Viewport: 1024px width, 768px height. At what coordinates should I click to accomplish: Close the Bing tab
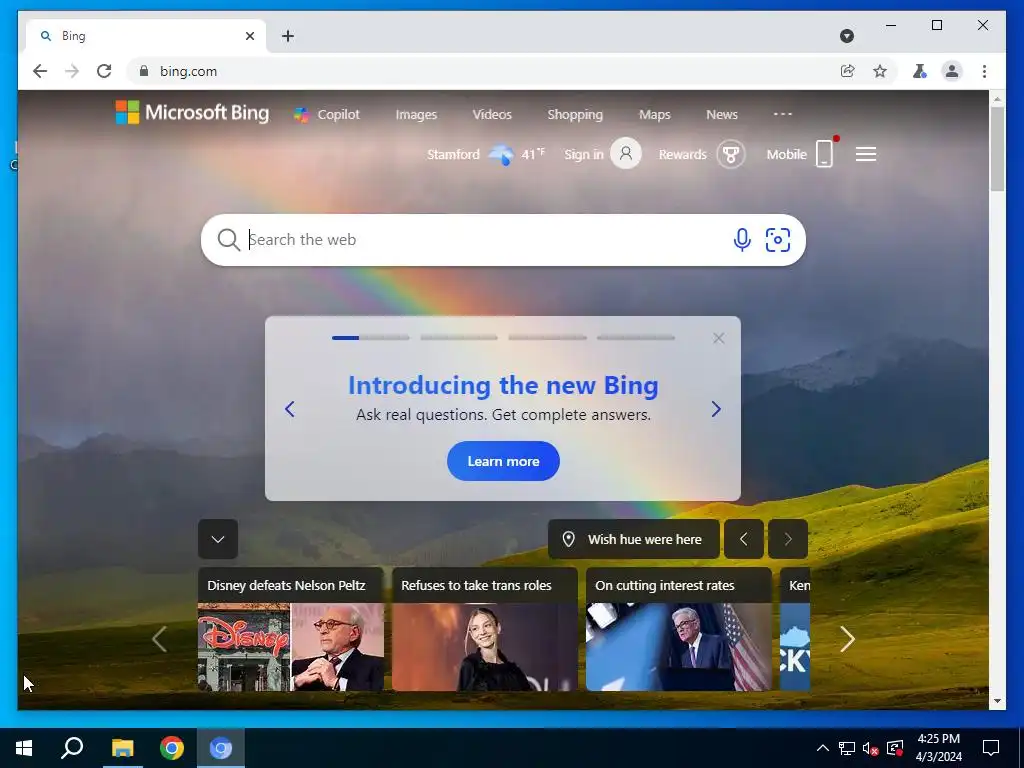coord(250,36)
